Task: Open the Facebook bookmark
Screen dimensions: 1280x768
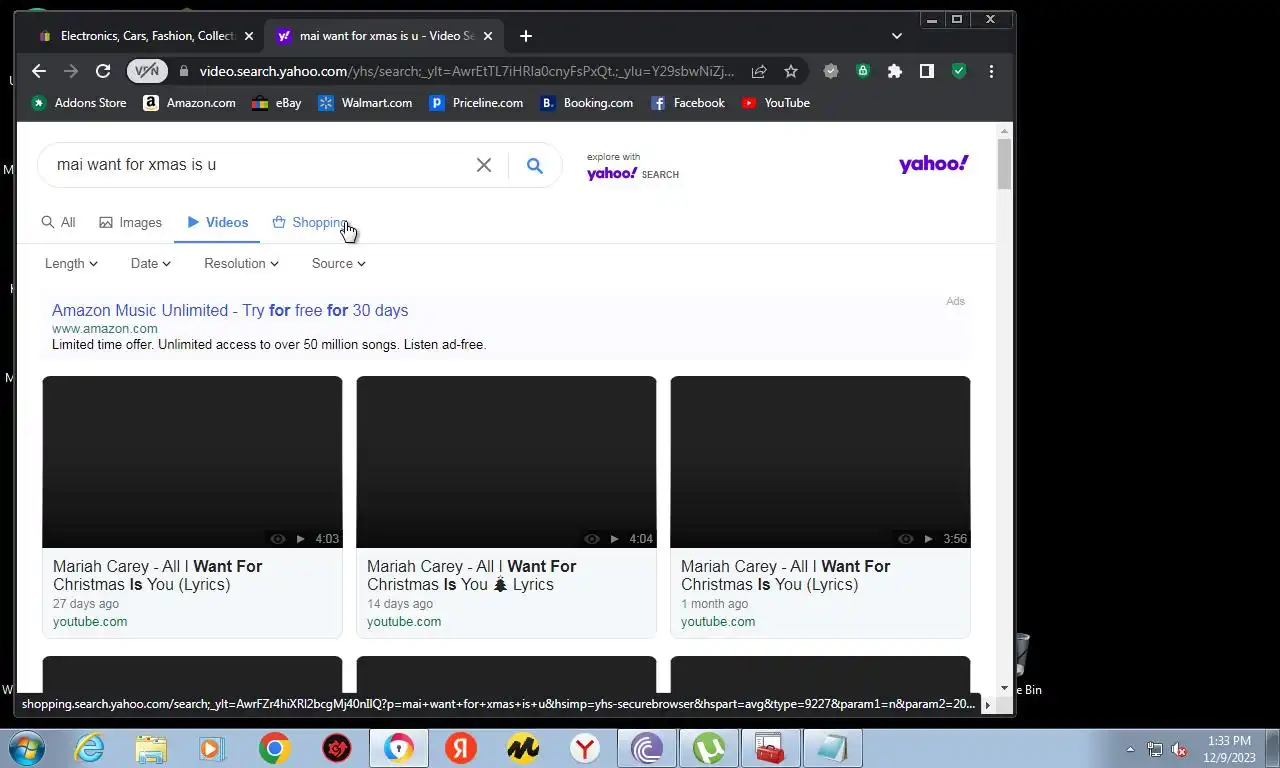Action: pos(687,103)
